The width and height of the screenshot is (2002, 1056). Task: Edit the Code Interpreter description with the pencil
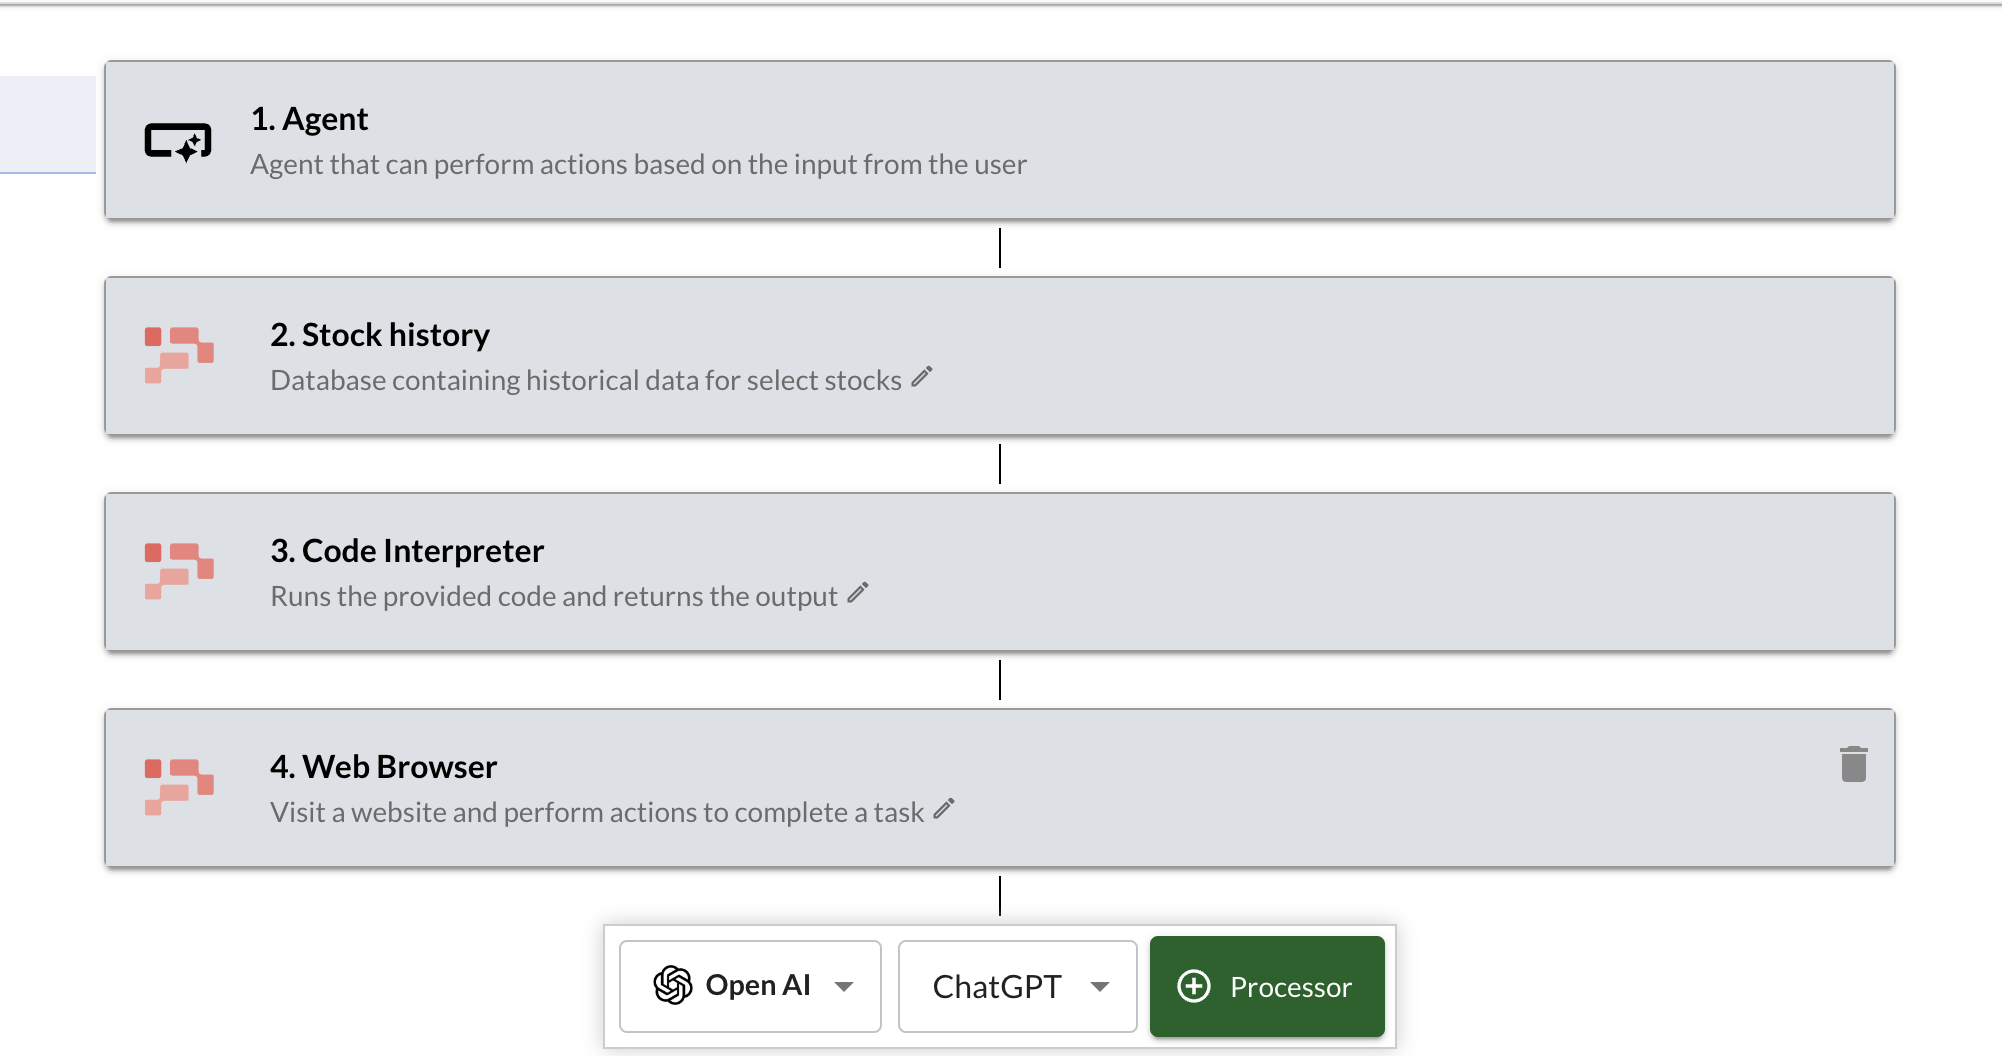point(857,593)
